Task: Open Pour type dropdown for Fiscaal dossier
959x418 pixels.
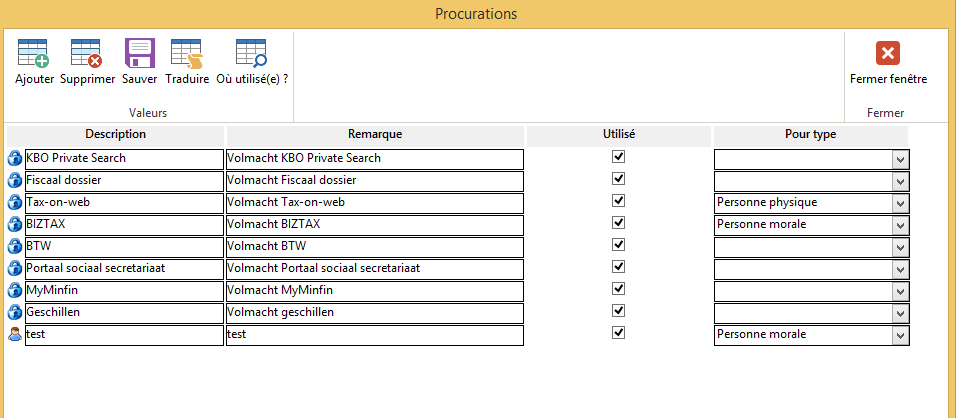Action: (900, 181)
